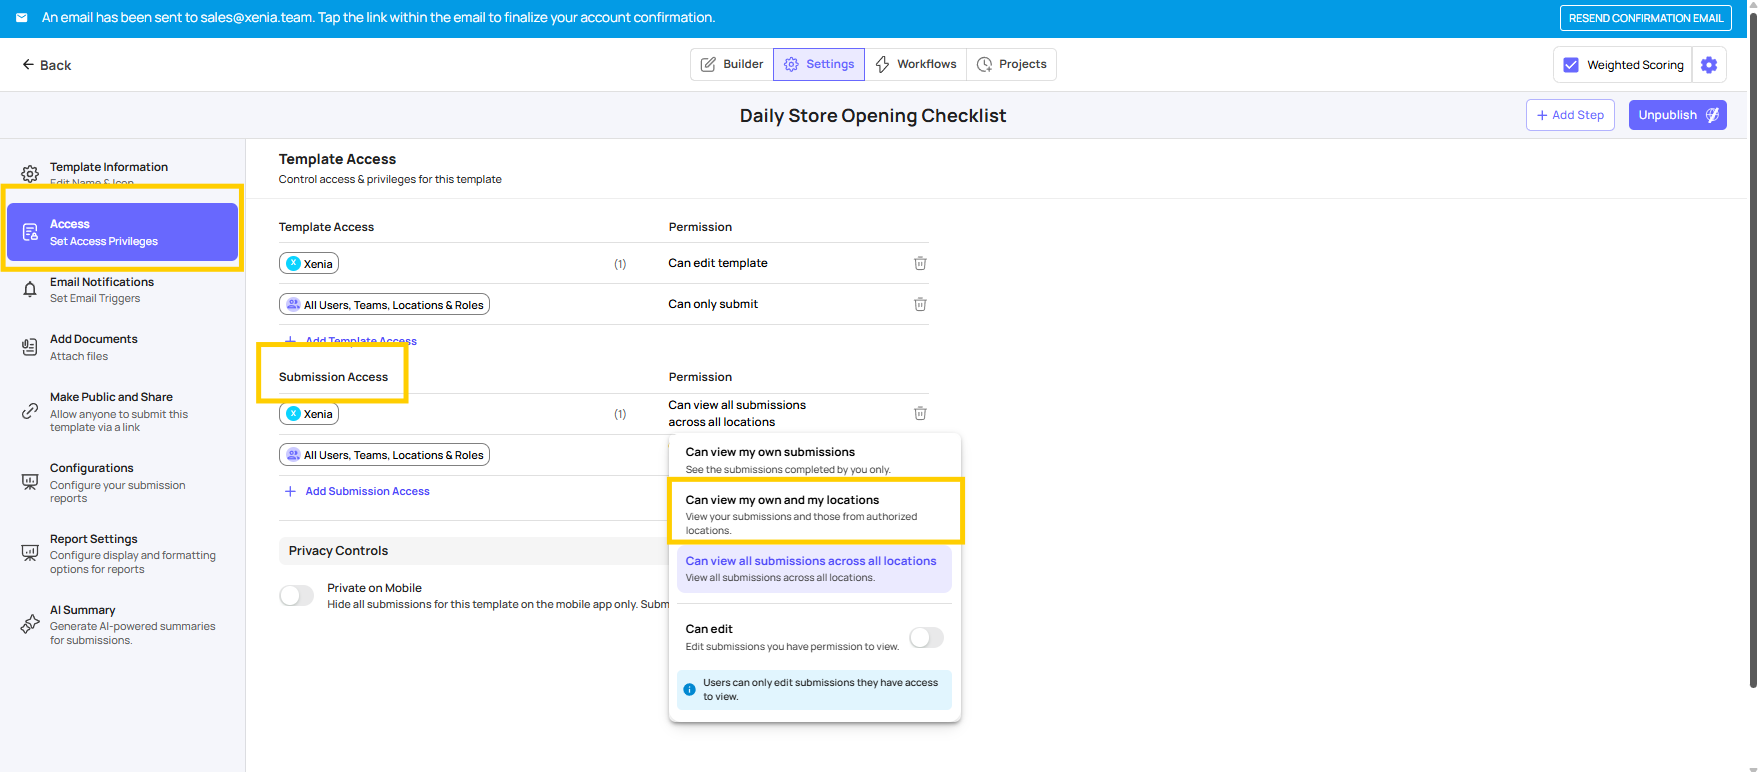Click the back arrow icon
Viewport: 1758px width, 772px height.
point(28,65)
